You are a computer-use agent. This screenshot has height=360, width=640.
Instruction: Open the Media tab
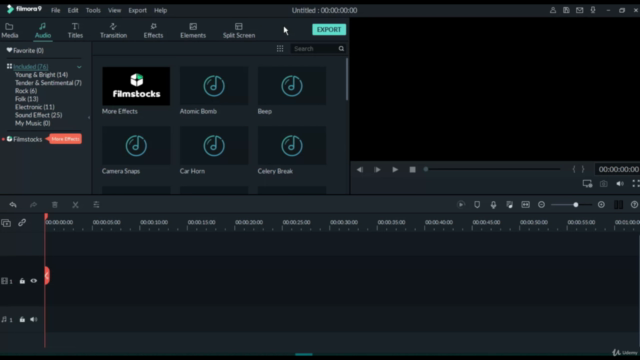10,31
